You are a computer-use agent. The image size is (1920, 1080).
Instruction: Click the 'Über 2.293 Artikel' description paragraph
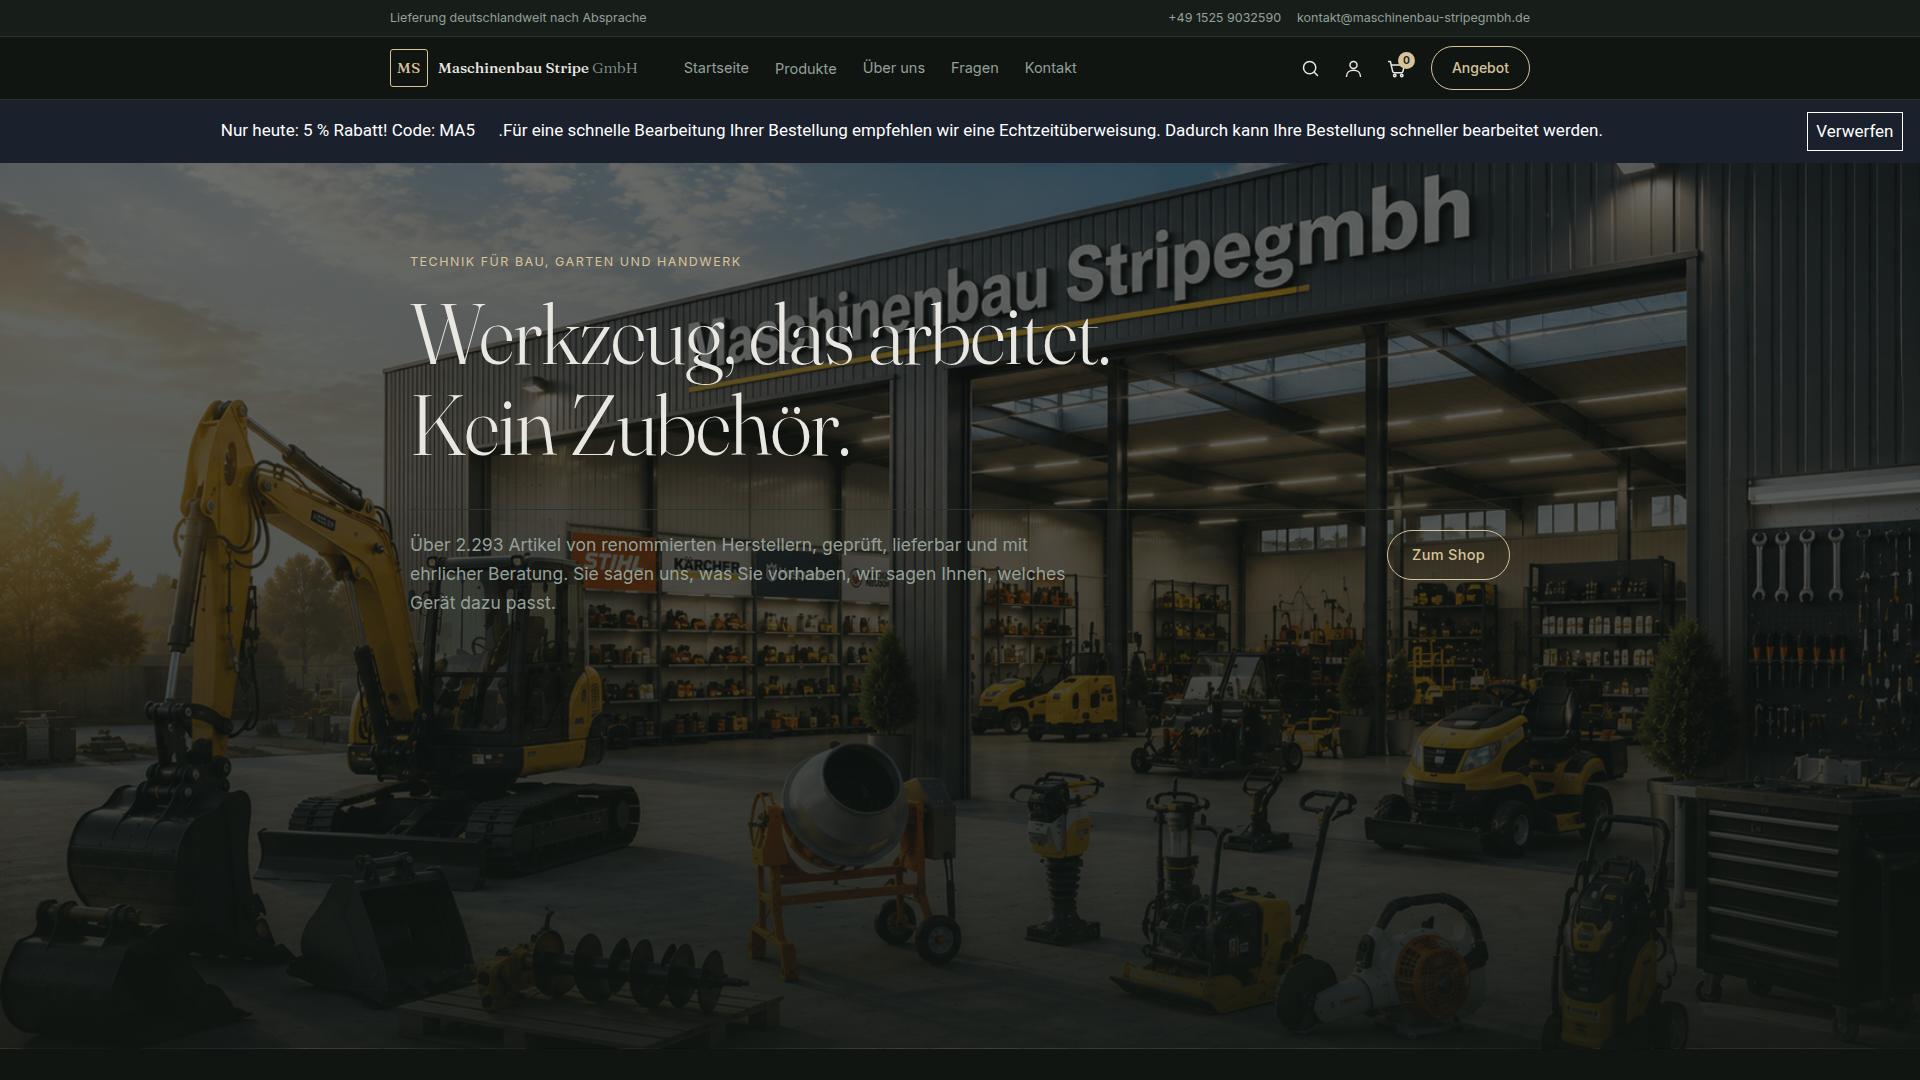(x=737, y=574)
